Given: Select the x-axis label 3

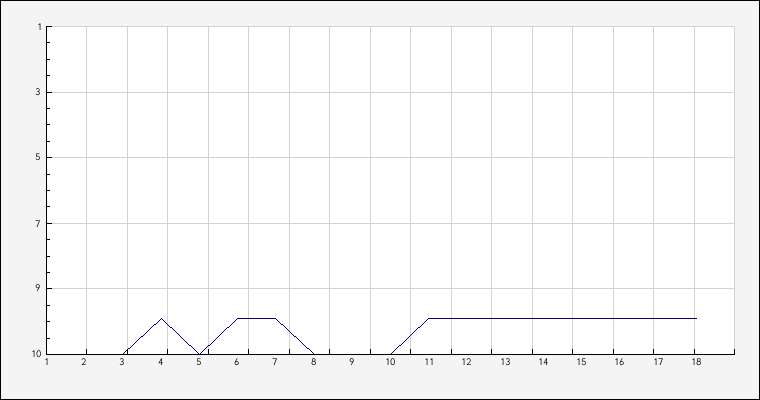Looking at the screenshot, I should (122, 362).
